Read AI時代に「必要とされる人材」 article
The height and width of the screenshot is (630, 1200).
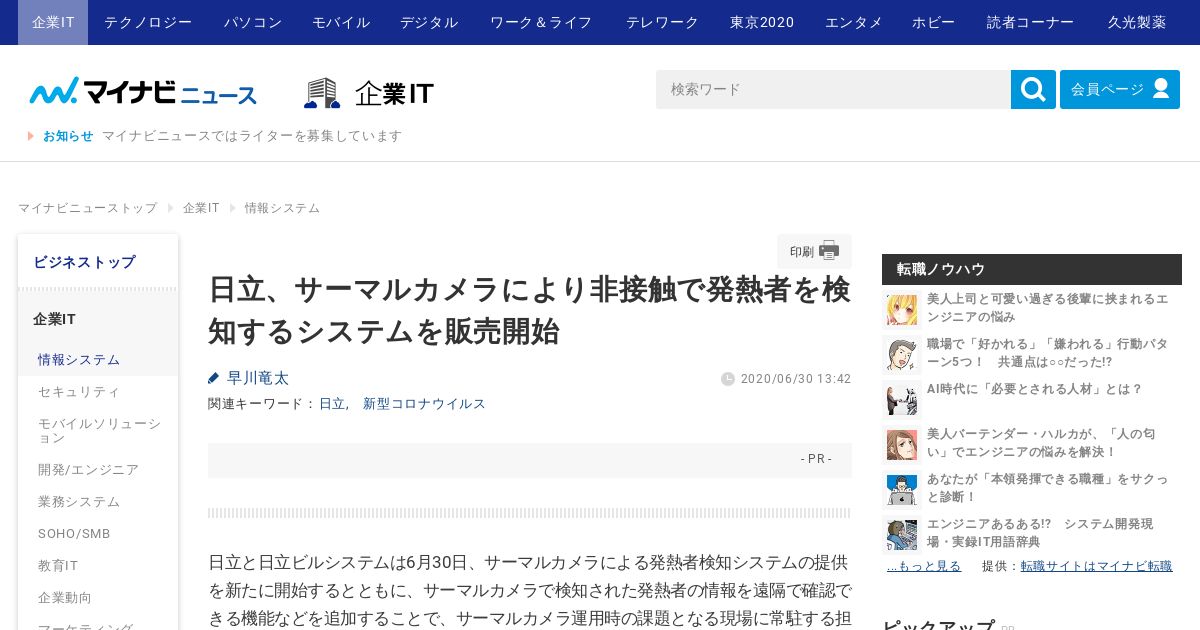coord(1034,389)
